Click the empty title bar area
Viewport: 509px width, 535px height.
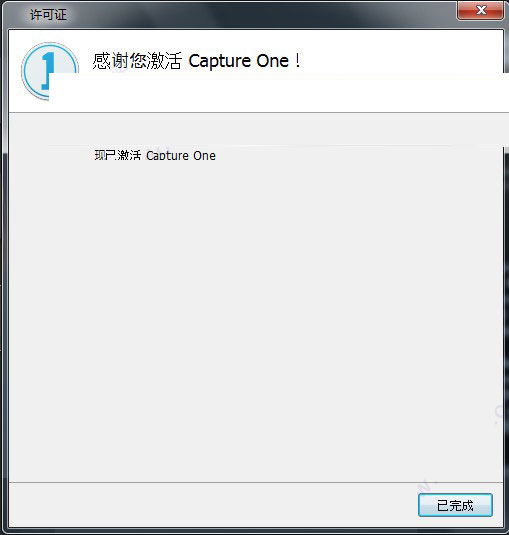point(259,14)
